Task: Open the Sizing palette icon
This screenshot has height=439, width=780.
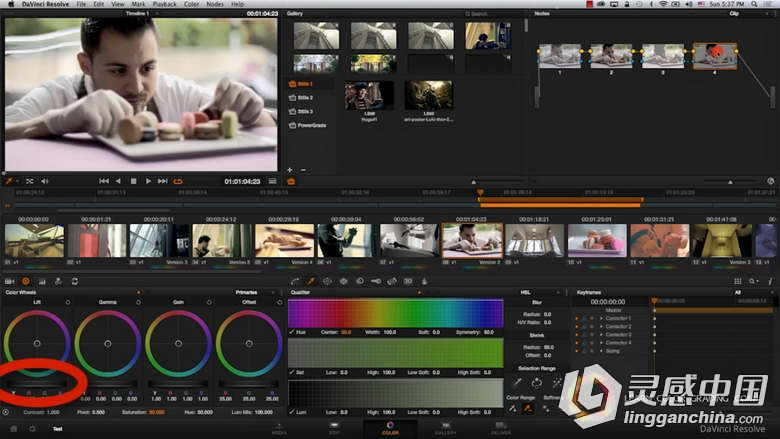Action: click(392, 281)
